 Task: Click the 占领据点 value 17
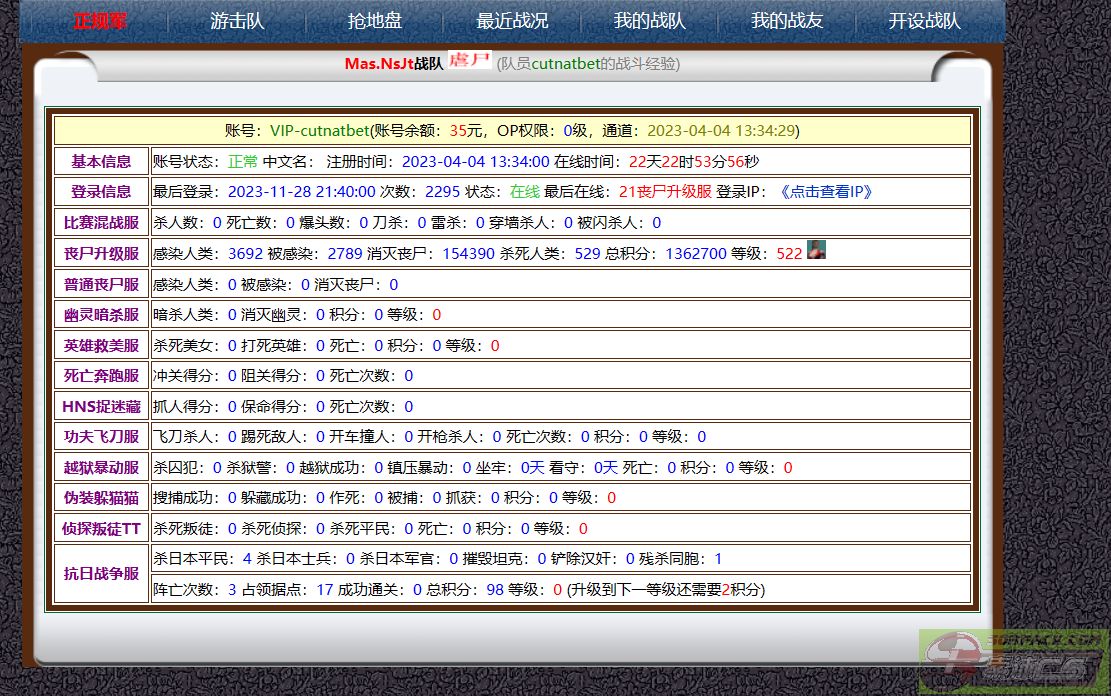click(325, 590)
